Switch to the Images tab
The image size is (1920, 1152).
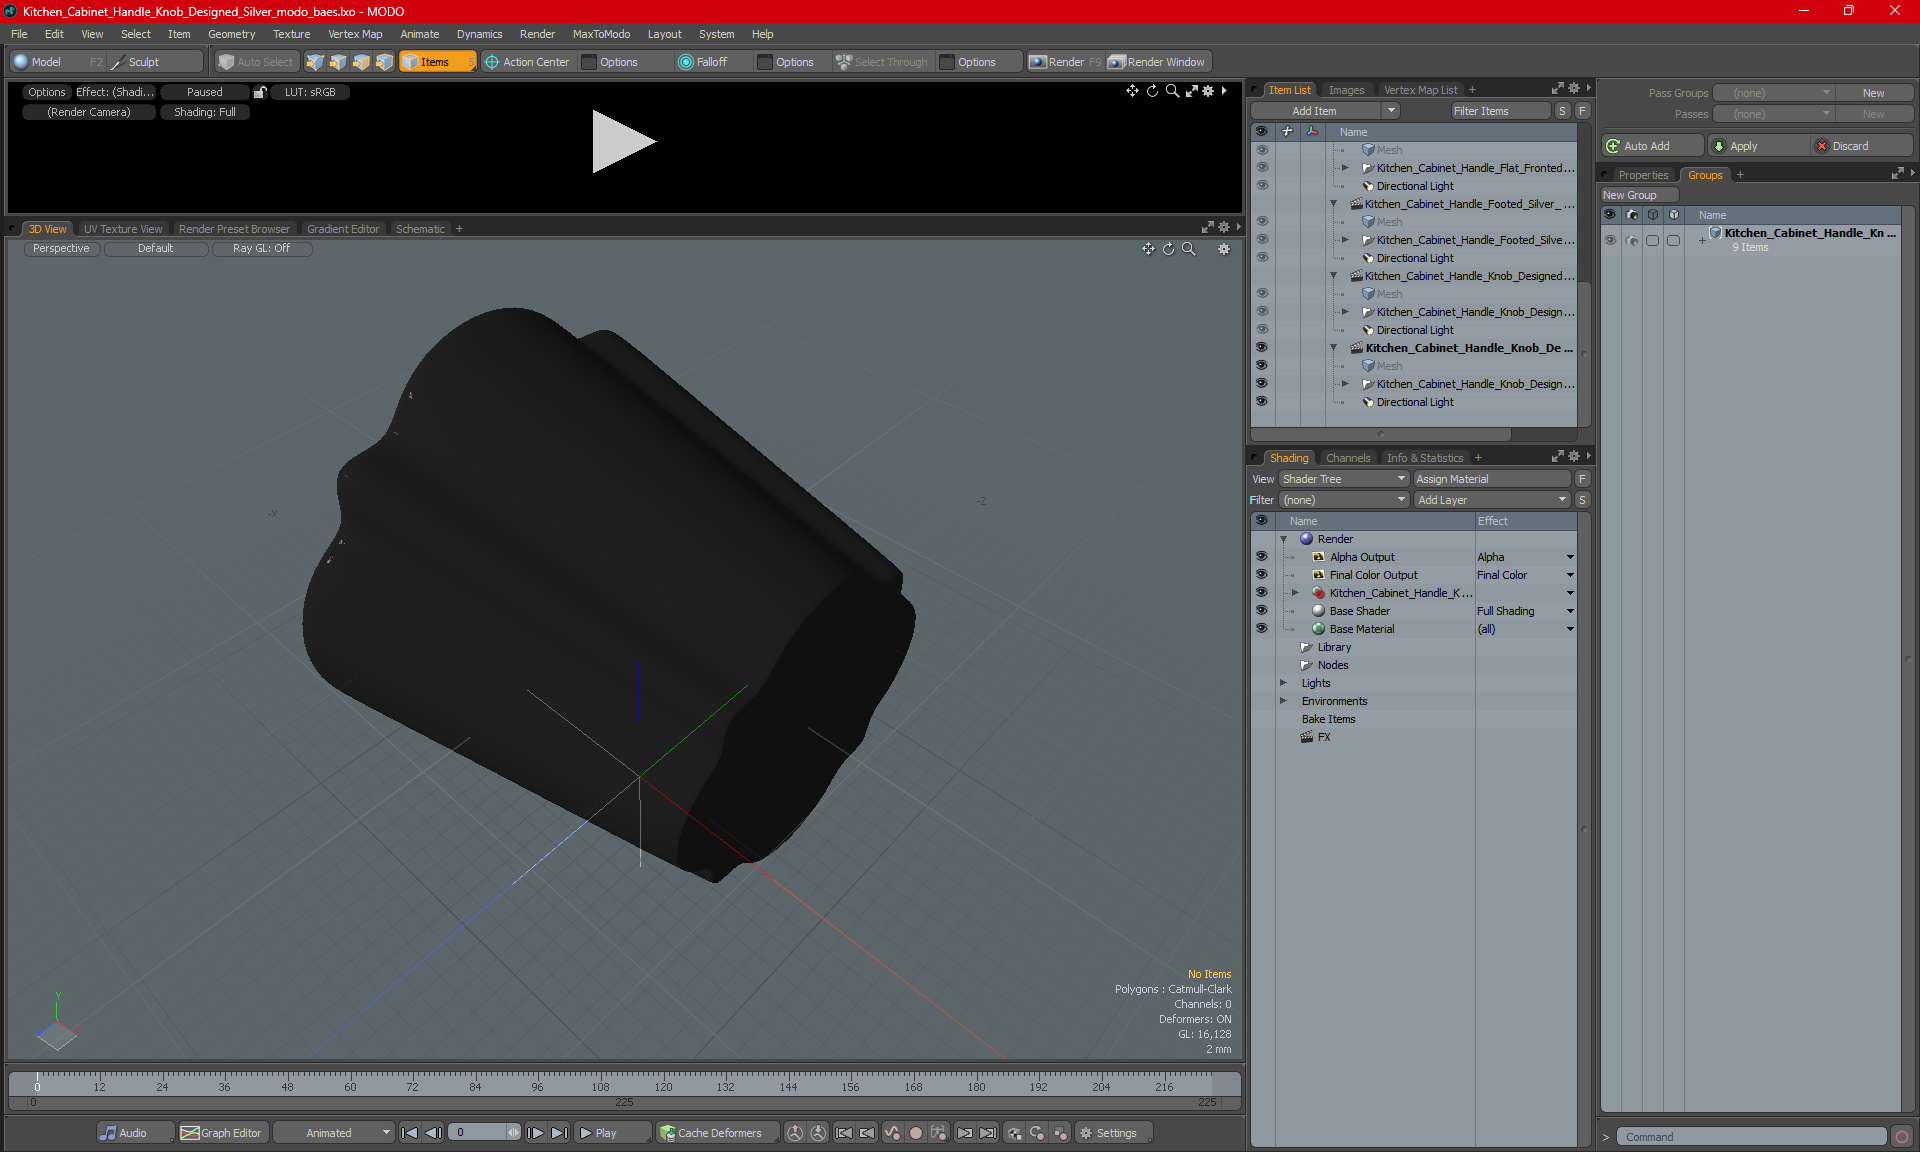pyautogui.click(x=1346, y=90)
